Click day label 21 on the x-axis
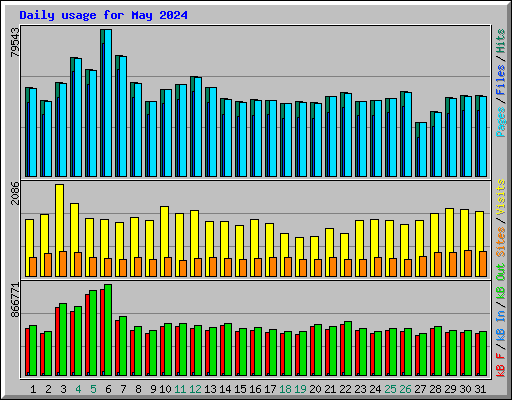The width and height of the screenshot is (512, 400). 330,389
